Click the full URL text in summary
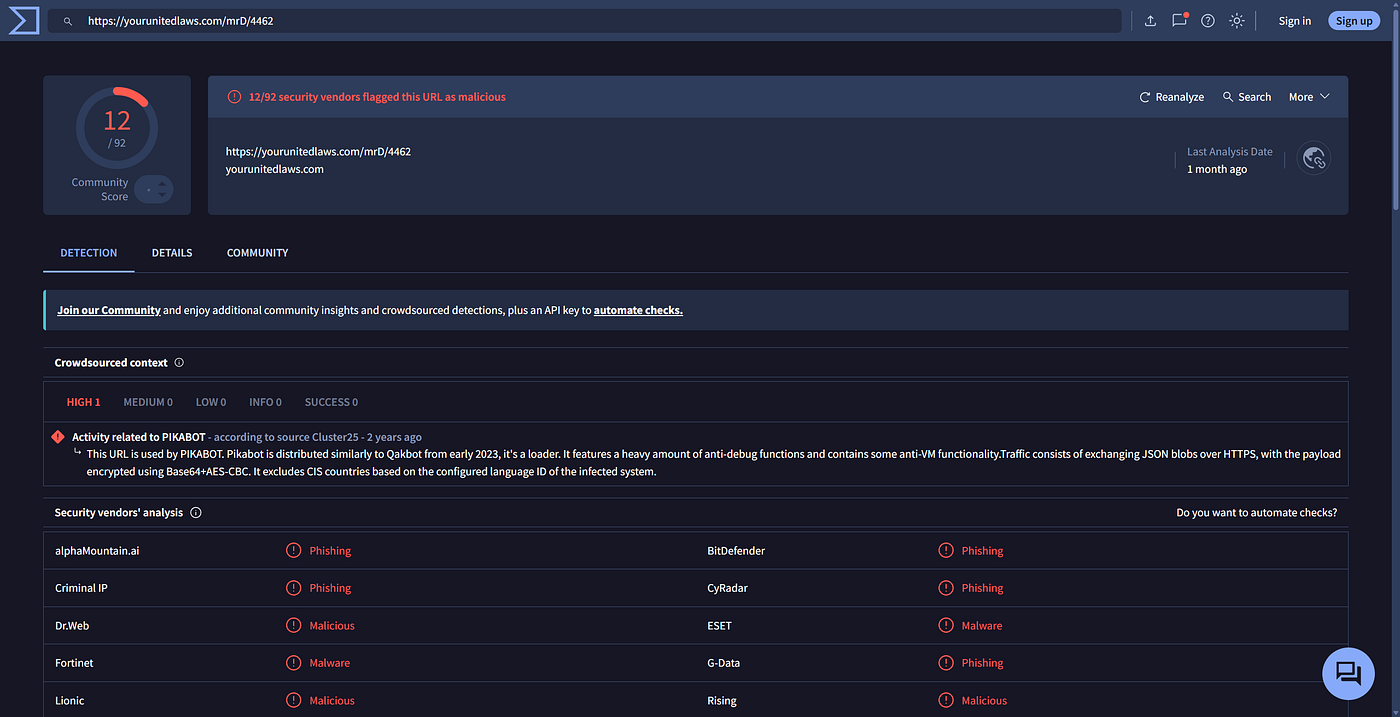Image resolution: width=1400 pixels, height=717 pixels. pos(318,152)
